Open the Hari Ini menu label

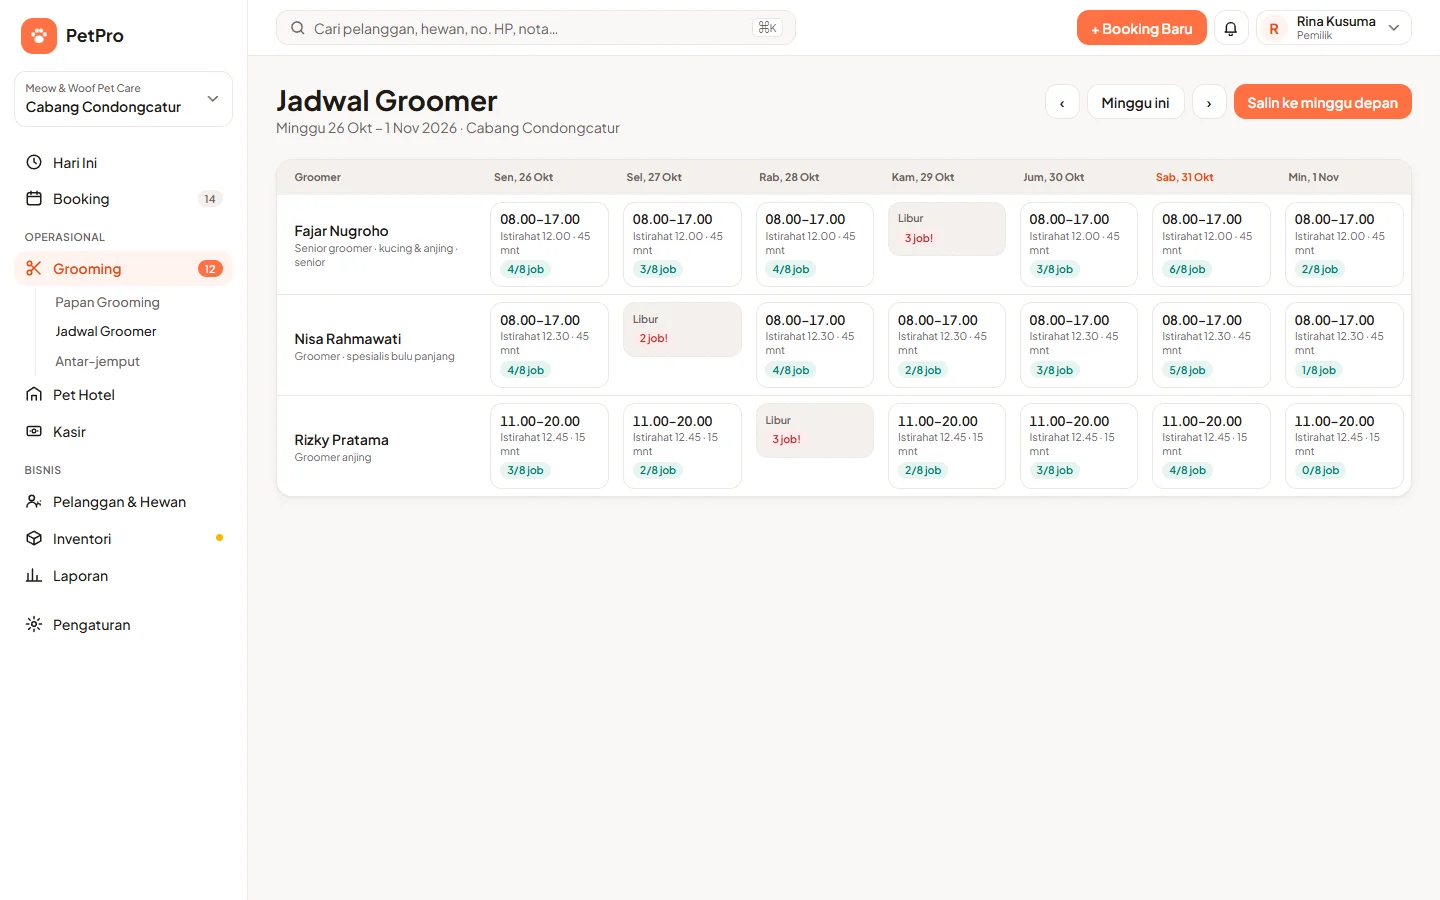75,163
